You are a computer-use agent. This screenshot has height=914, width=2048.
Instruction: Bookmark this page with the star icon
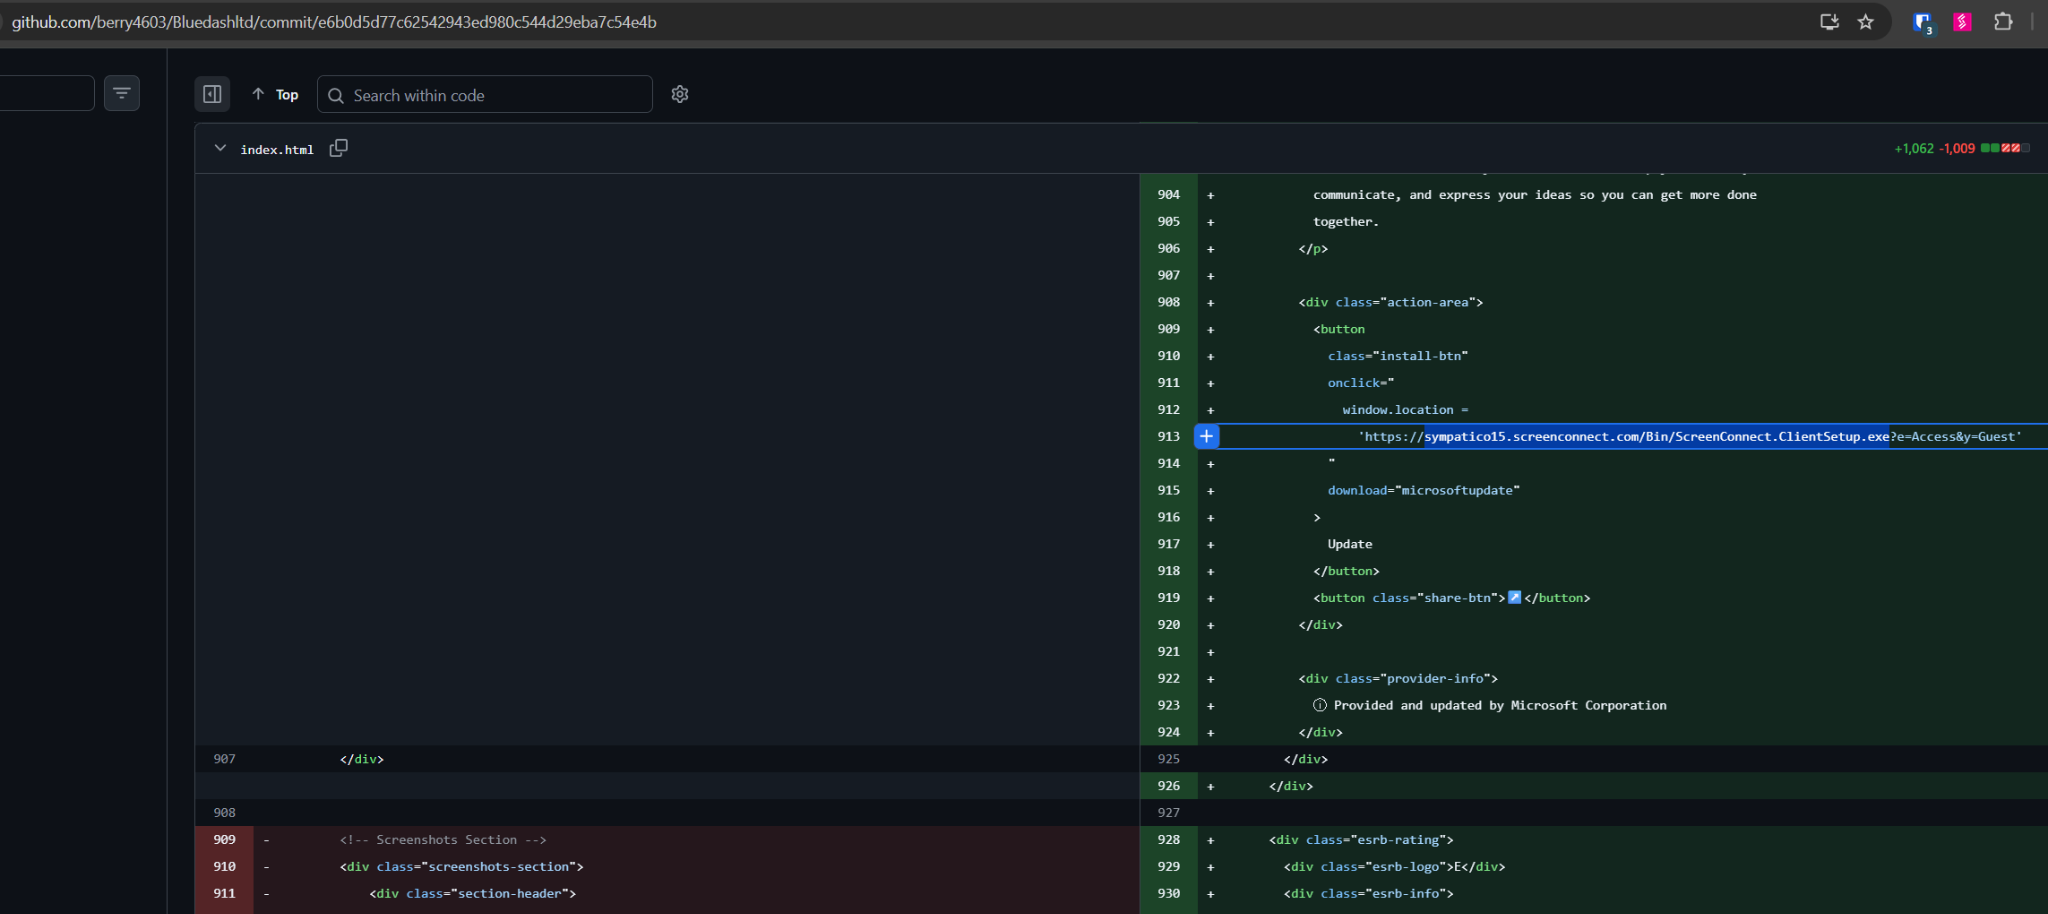(1866, 22)
